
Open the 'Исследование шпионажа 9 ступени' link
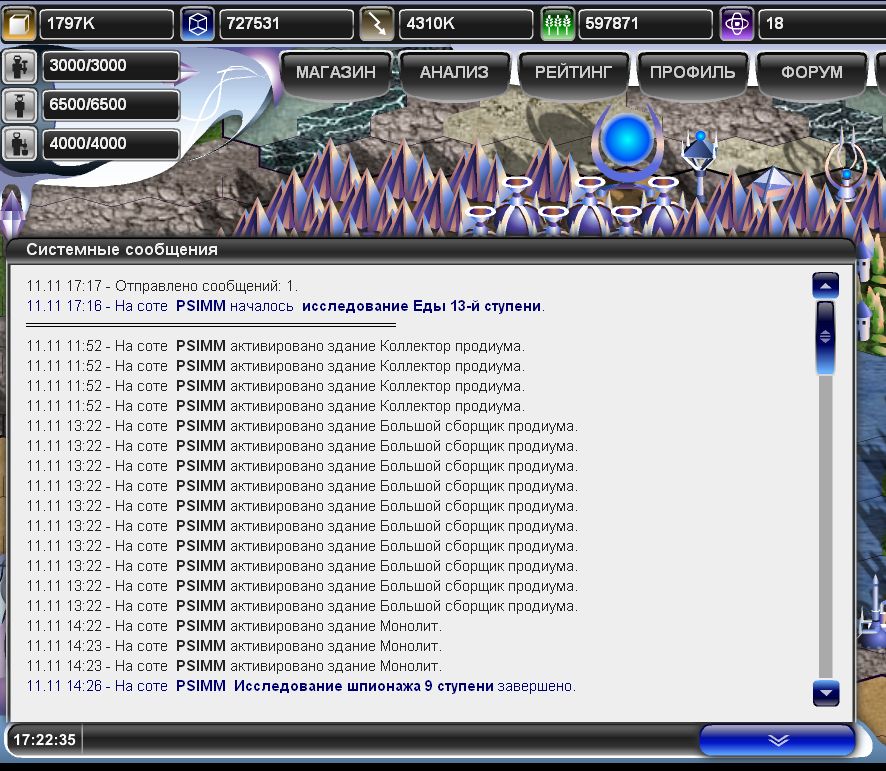364,686
